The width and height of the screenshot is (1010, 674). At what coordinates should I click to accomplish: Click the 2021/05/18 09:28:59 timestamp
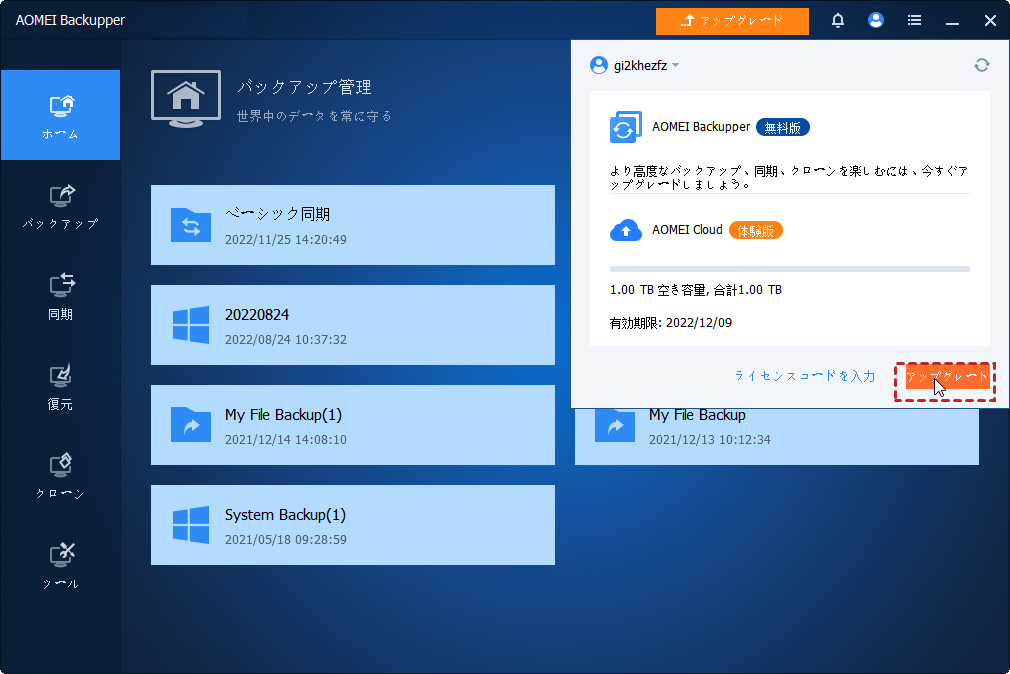pyautogui.click(x=286, y=540)
